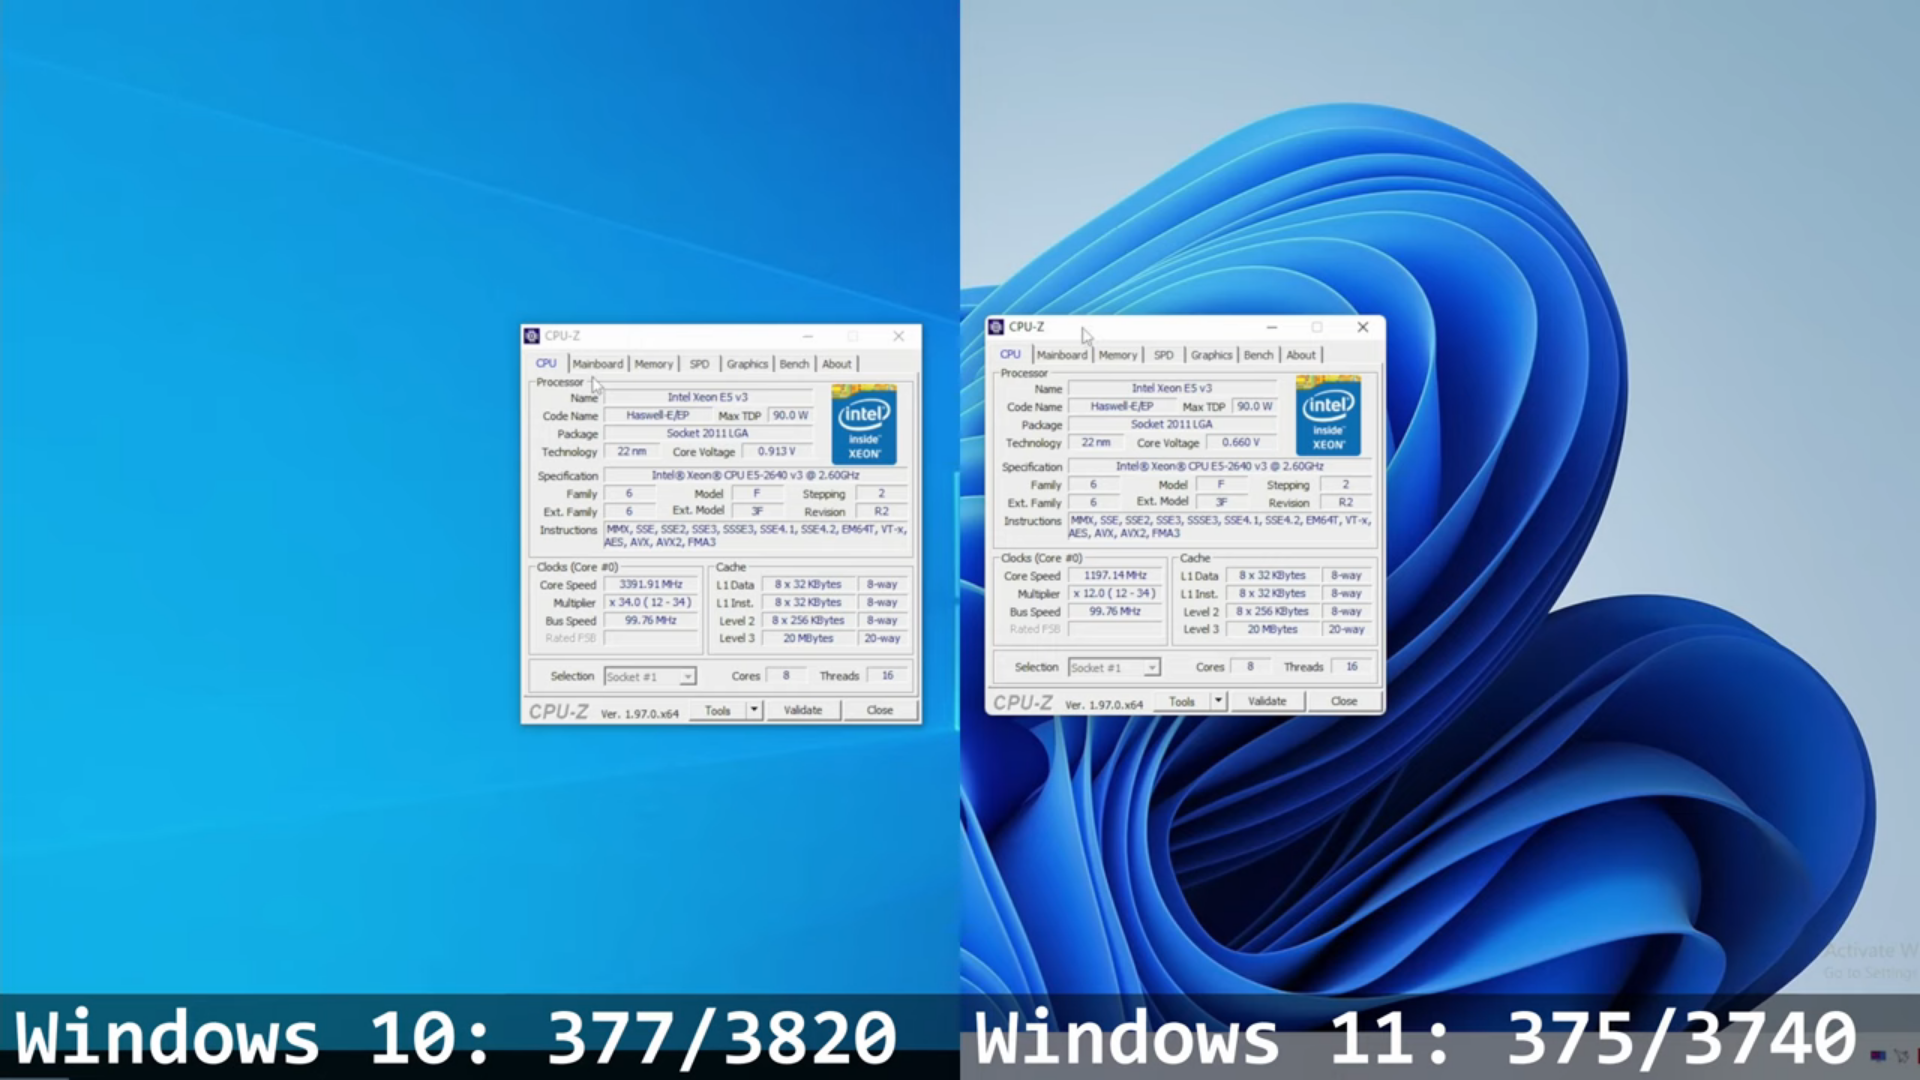Go to the SPD tab in left CPU-Z
The height and width of the screenshot is (1080, 1920).
tap(699, 364)
